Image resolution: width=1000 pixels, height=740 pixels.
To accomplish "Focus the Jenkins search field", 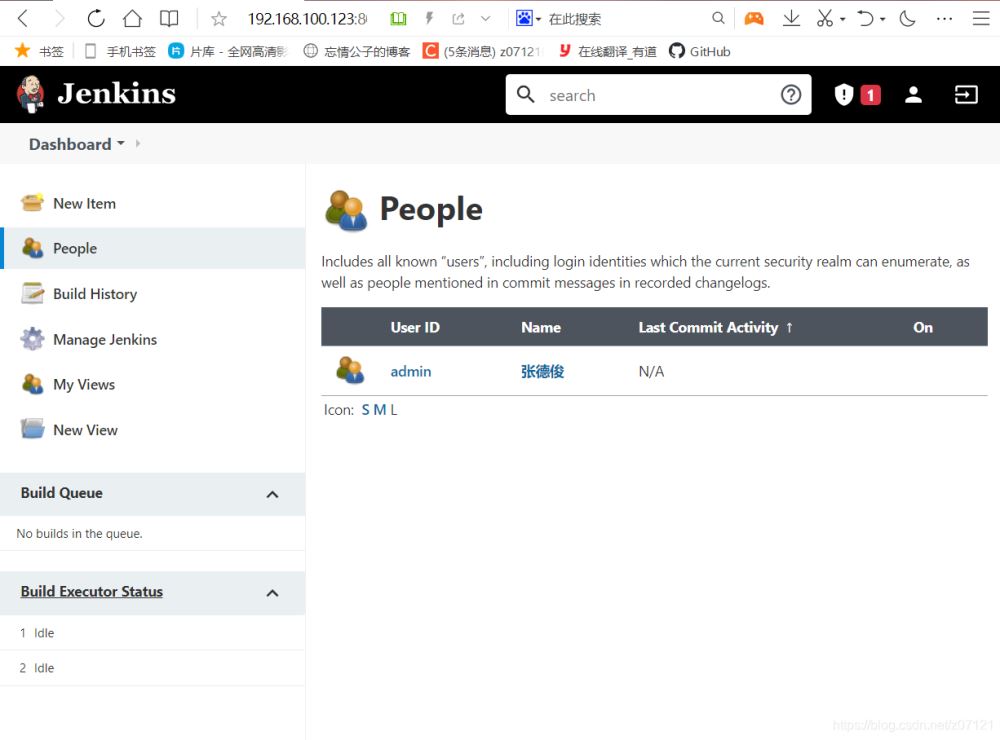I will pyautogui.click(x=658, y=95).
